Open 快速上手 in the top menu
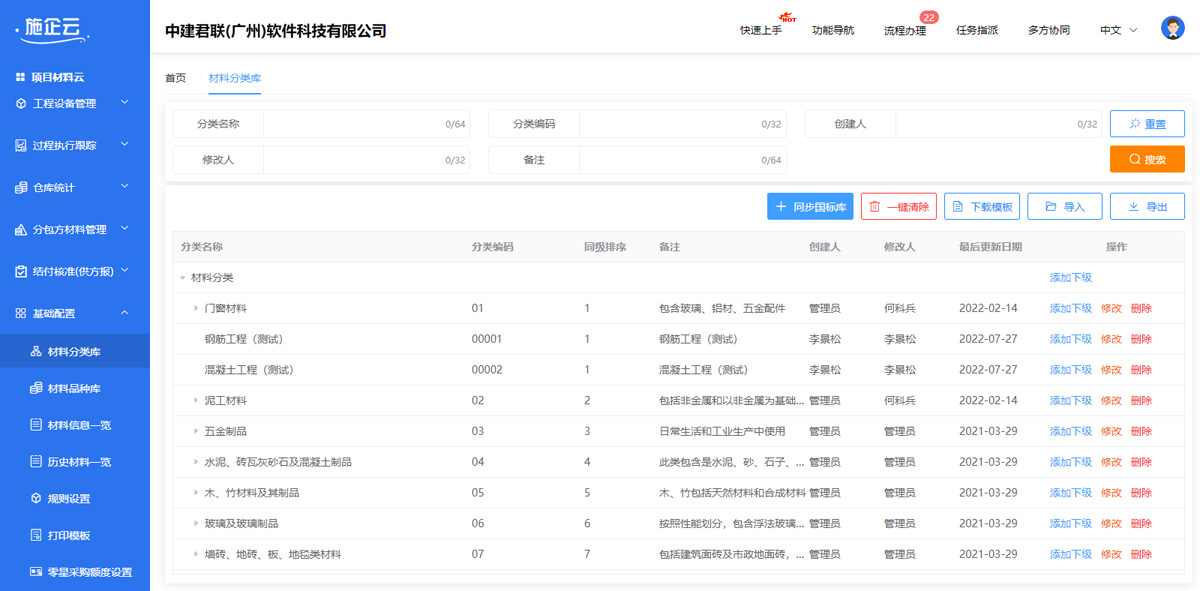 click(761, 30)
